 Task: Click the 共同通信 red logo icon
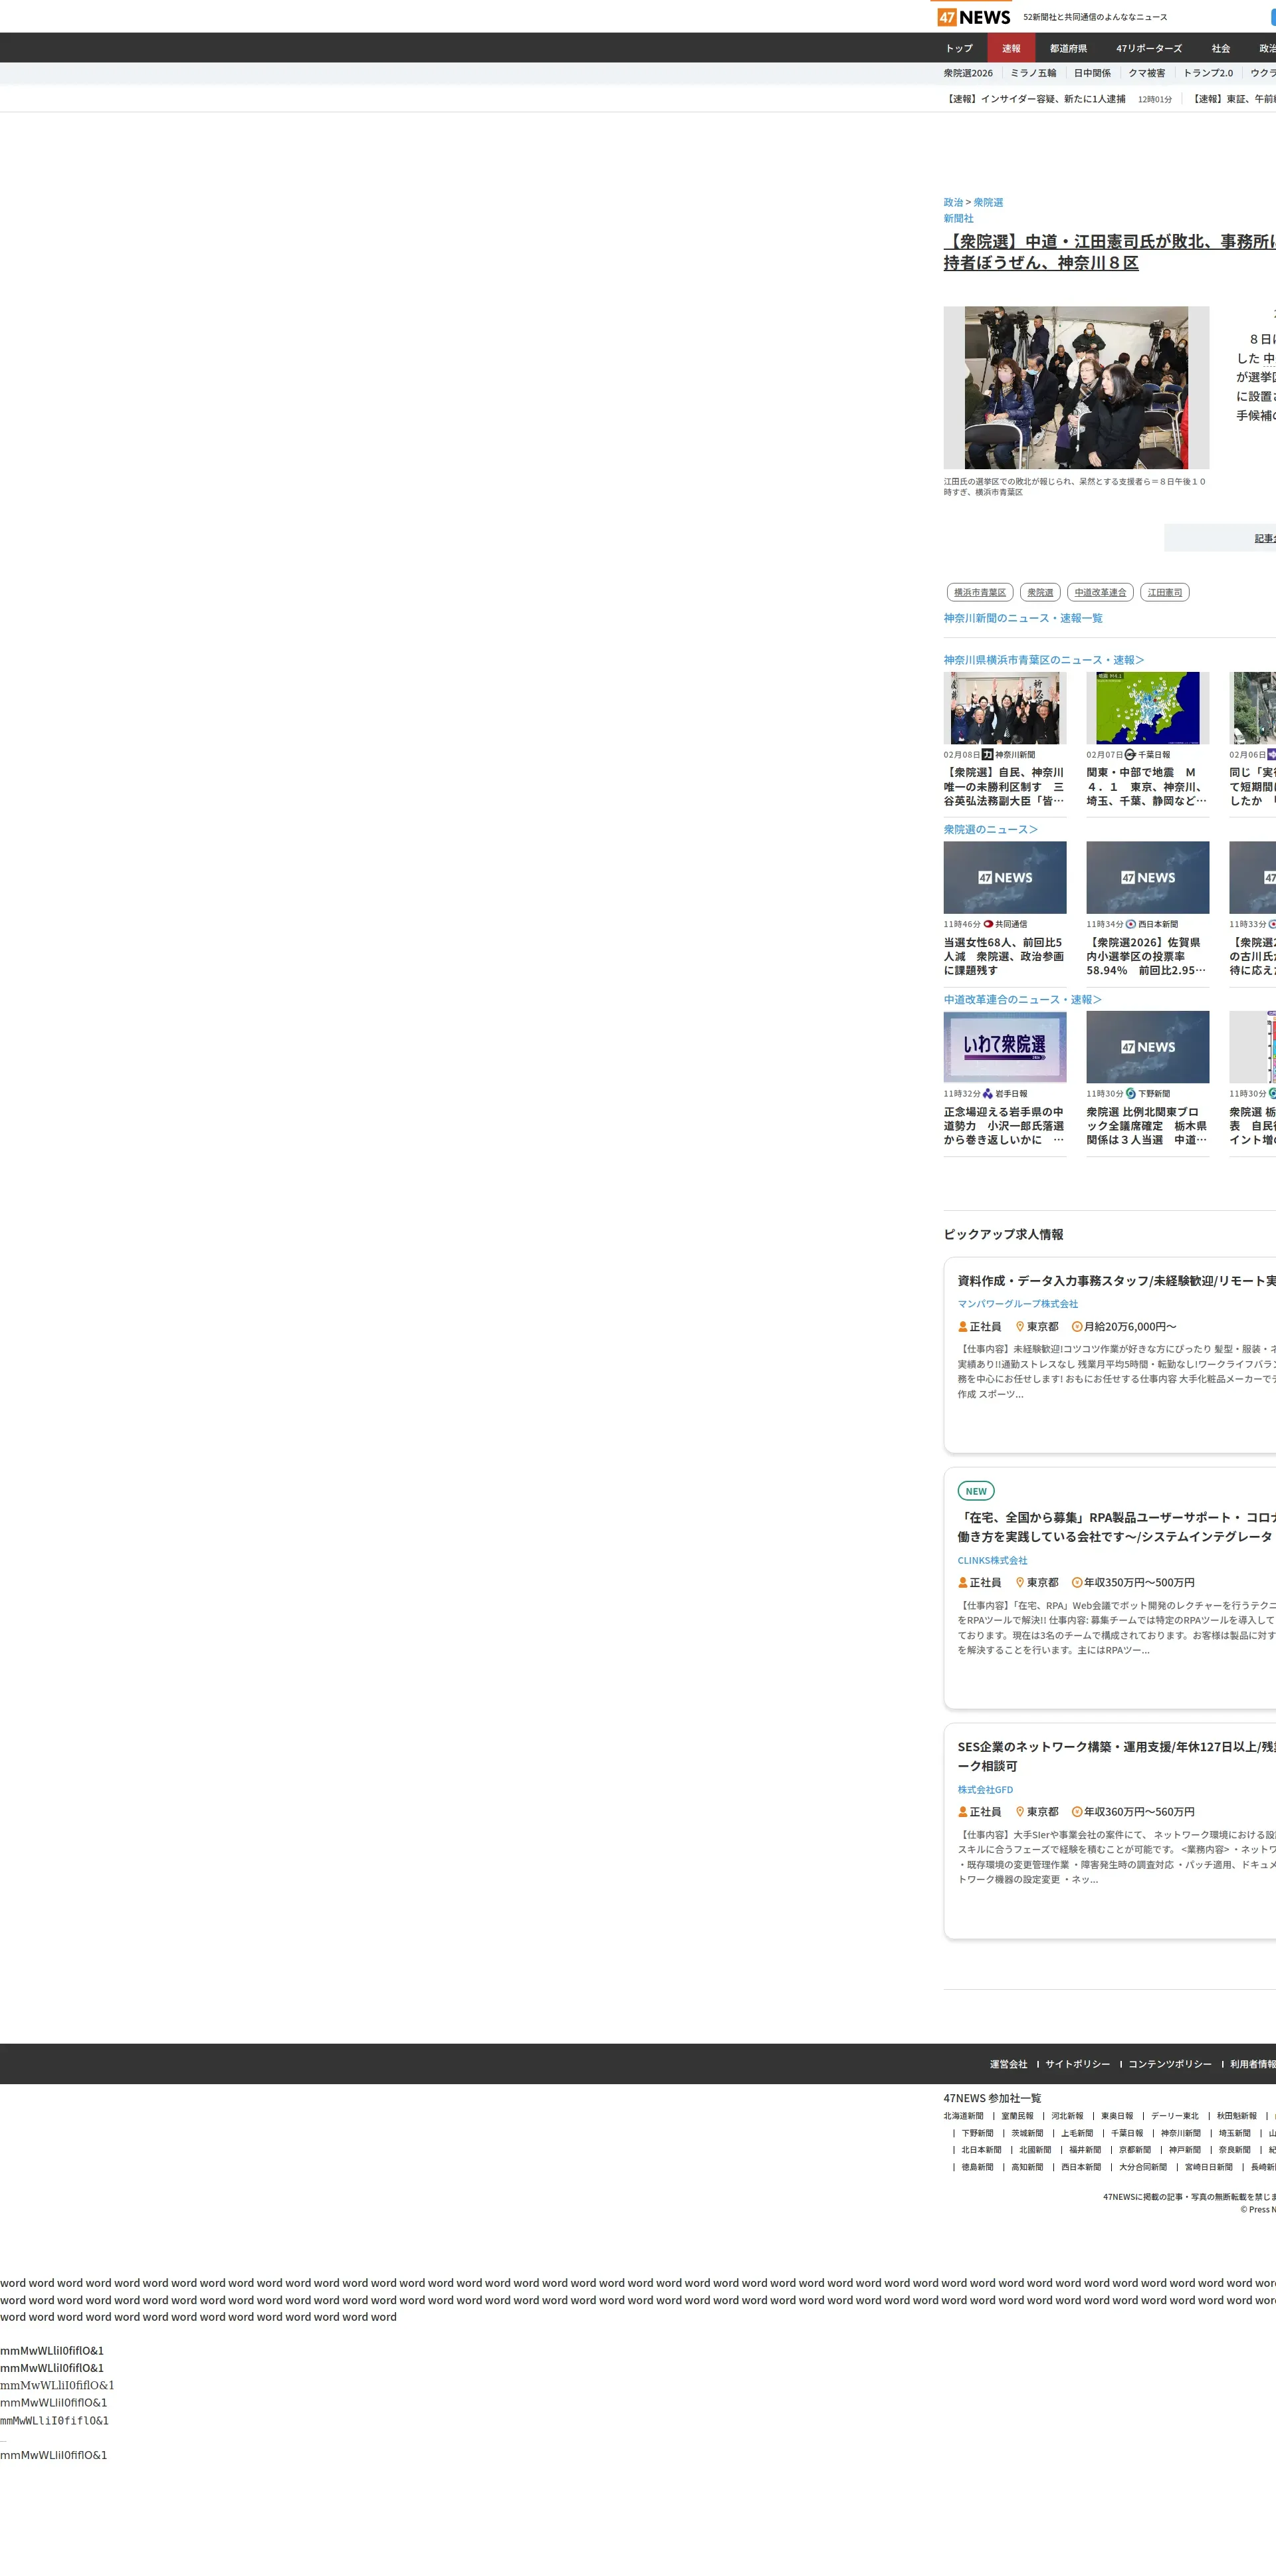(x=988, y=924)
